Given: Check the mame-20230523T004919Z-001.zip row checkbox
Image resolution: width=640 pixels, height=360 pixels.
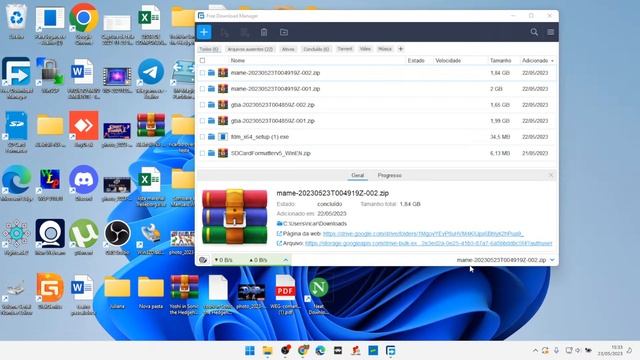Looking at the screenshot, I should point(202,89).
